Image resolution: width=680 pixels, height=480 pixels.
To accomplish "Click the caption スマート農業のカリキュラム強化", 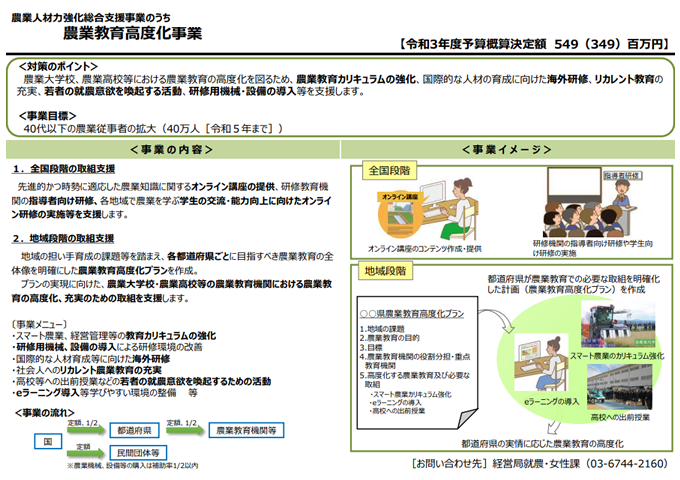I will coord(617,356).
